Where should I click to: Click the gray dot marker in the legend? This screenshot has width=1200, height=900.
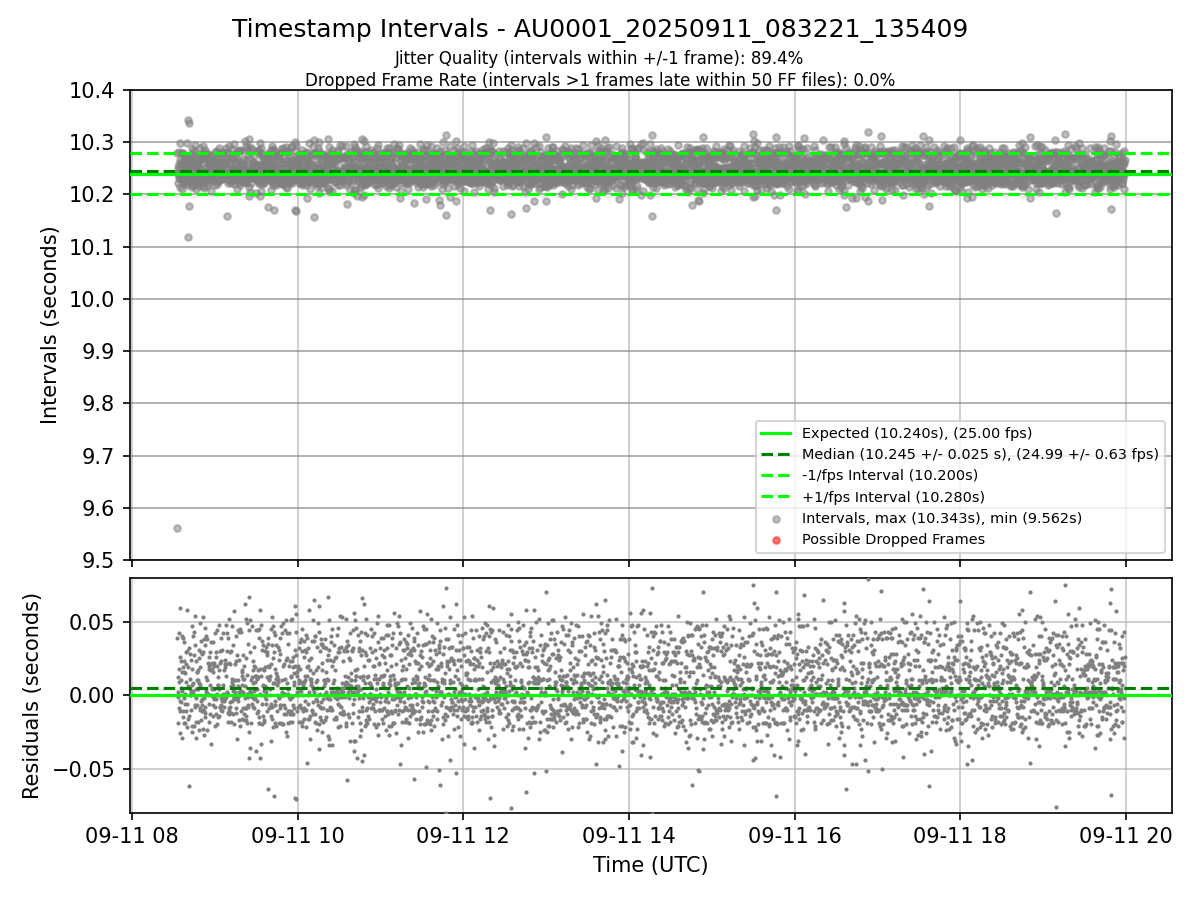pyautogui.click(x=777, y=519)
